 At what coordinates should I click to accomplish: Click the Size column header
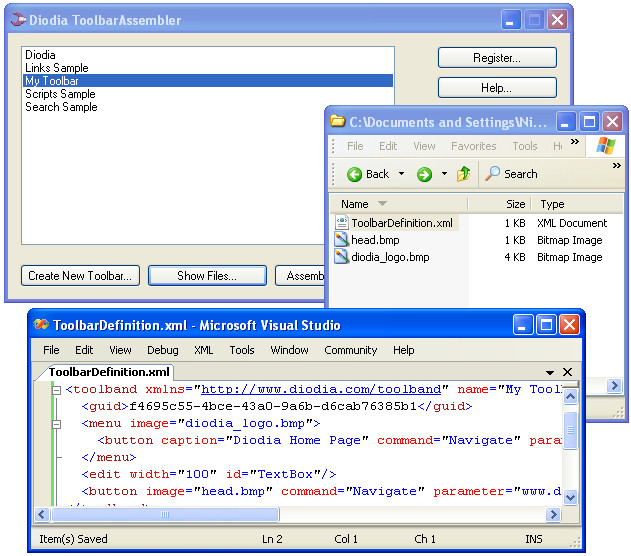point(499,204)
